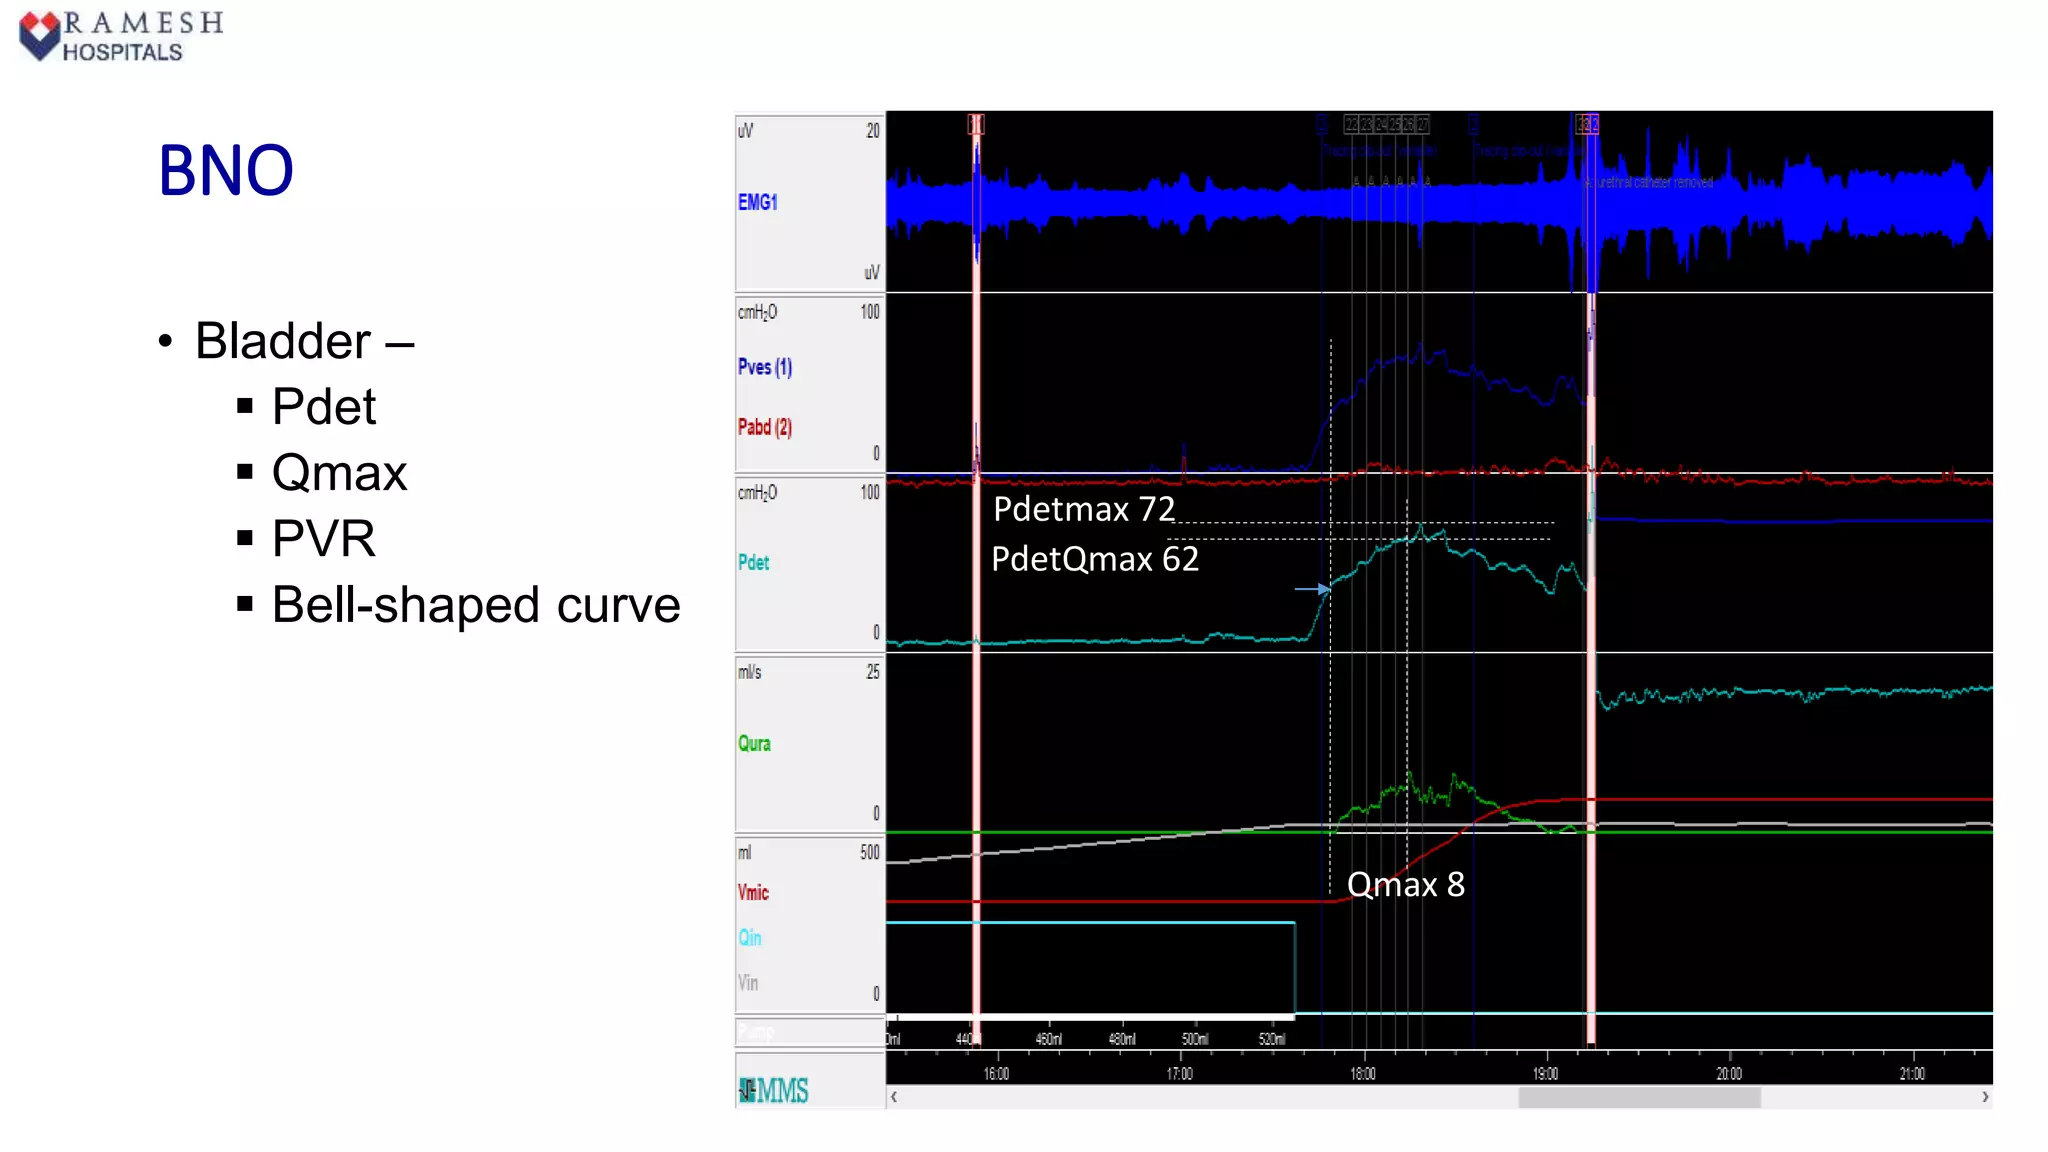Click the right scroll arrow of the timeline
This screenshot has width=2048, height=1152.
tap(1985, 1097)
